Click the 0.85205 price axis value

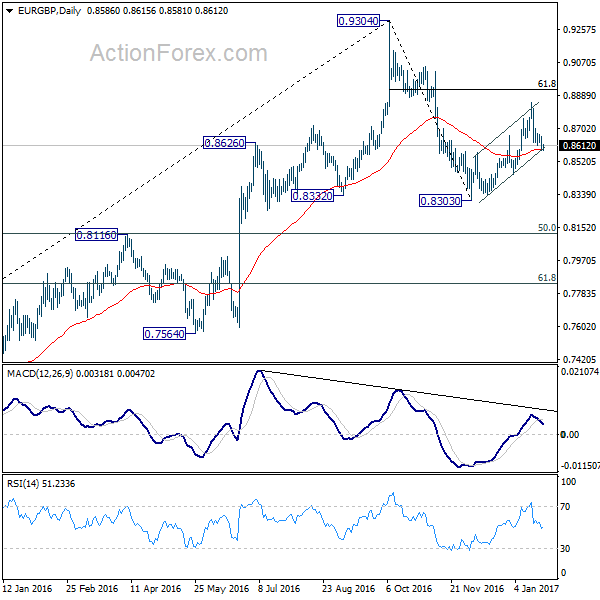[x=579, y=161]
